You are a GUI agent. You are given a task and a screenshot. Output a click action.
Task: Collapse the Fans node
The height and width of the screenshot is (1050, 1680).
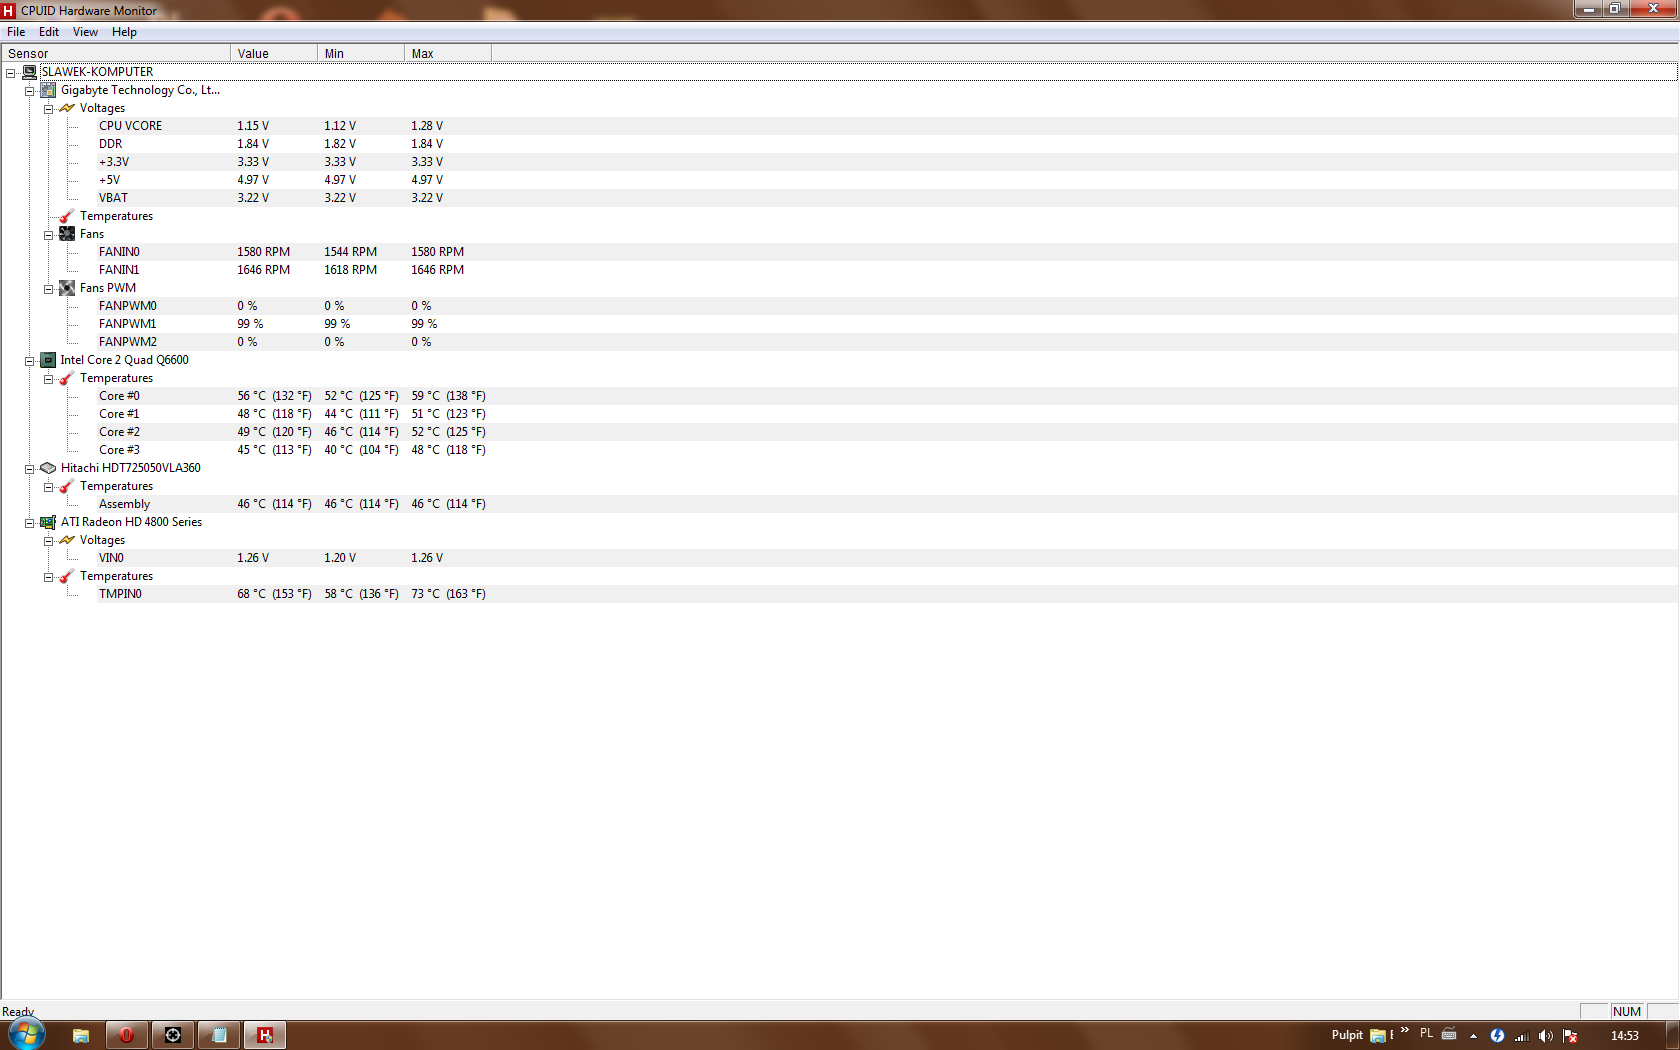(x=48, y=235)
